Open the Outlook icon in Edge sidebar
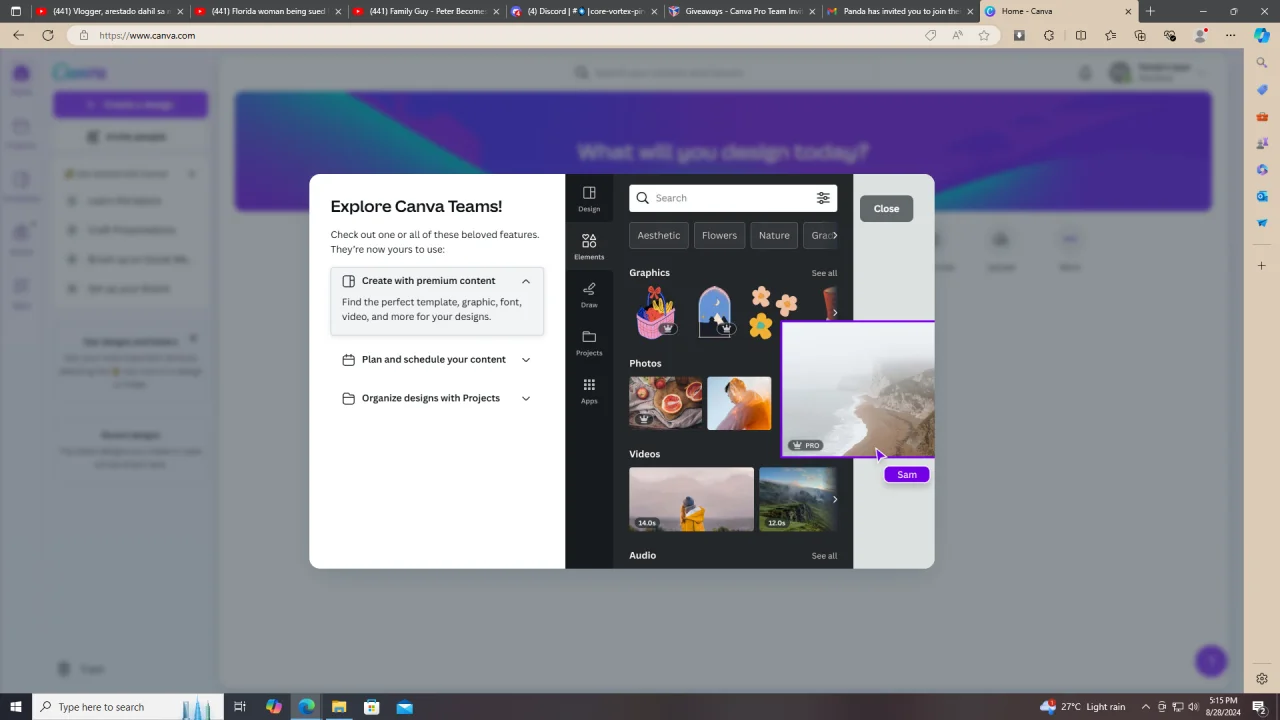Image resolution: width=1280 pixels, height=720 pixels. click(x=1262, y=196)
